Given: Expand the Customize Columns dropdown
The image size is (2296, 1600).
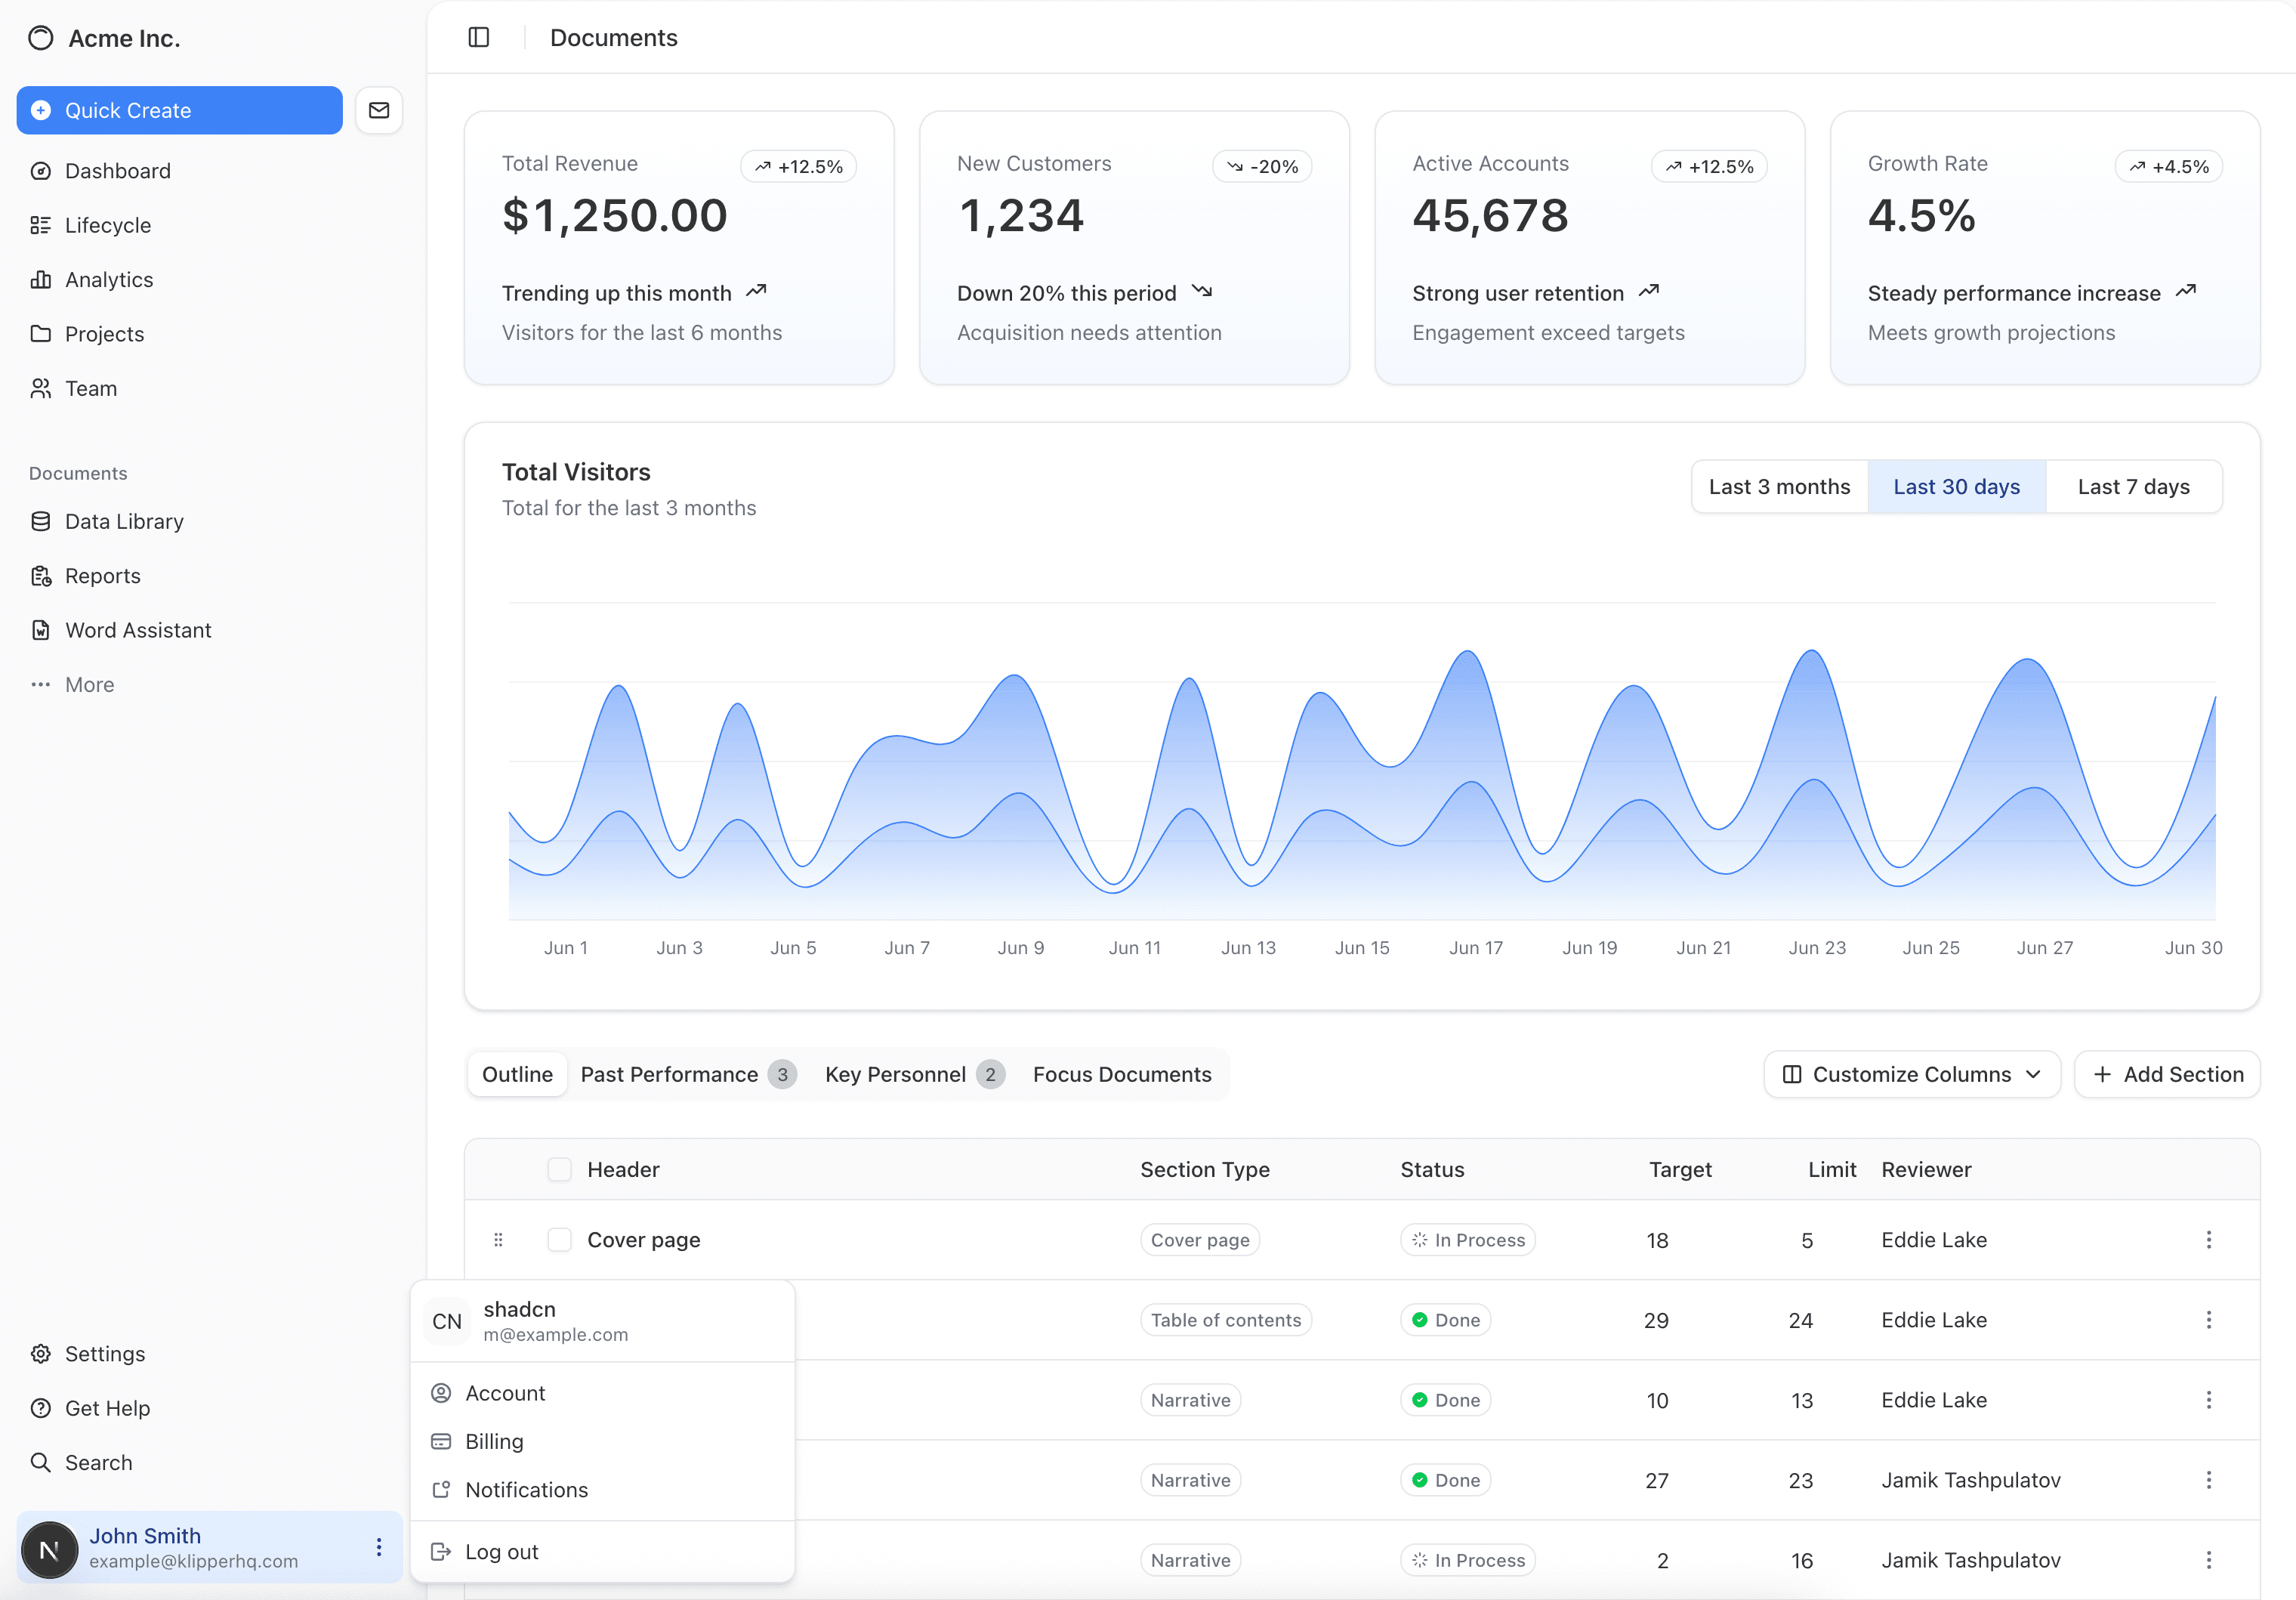Looking at the screenshot, I should coord(1911,1074).
